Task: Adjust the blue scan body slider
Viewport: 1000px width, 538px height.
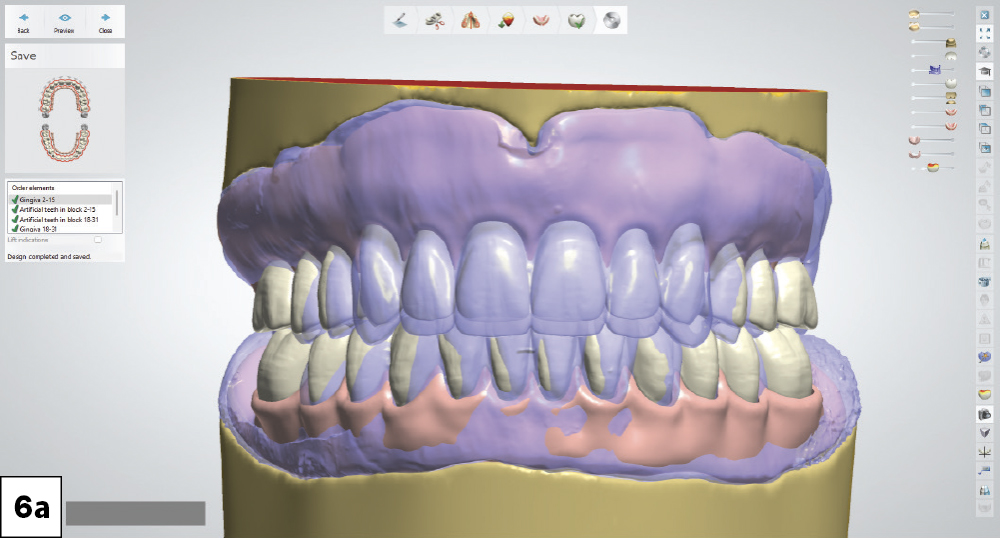Action: (934, 69)
